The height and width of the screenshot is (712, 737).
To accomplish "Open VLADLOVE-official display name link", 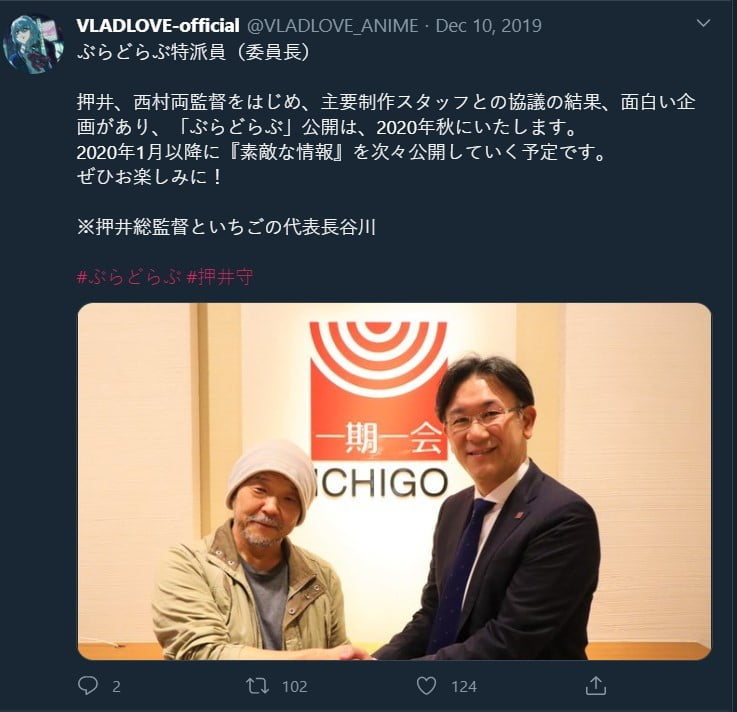I will click(x=158, y=25).
